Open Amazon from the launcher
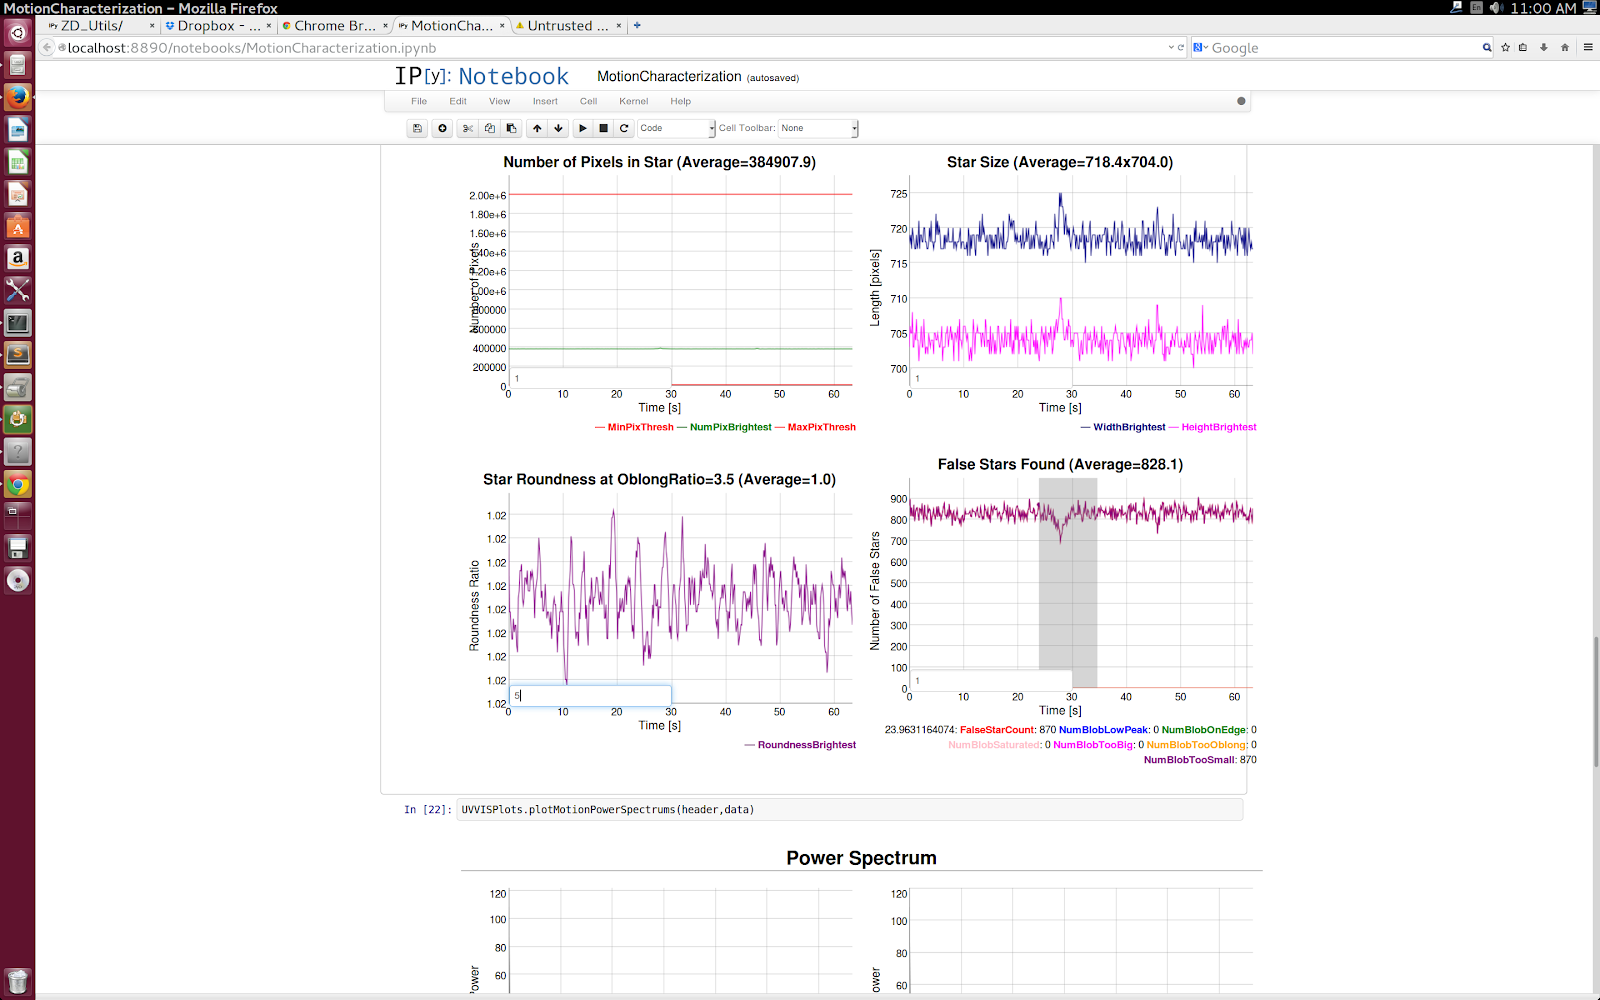Screen dimensions: 1600x1000 coord(18,258)
